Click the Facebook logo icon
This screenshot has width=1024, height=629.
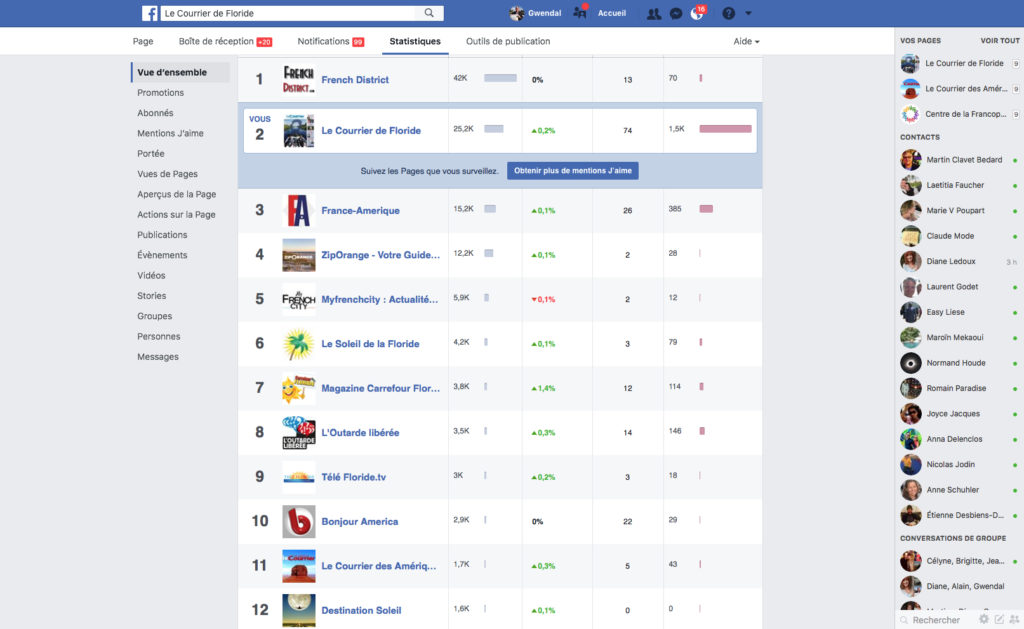[150, 13]
